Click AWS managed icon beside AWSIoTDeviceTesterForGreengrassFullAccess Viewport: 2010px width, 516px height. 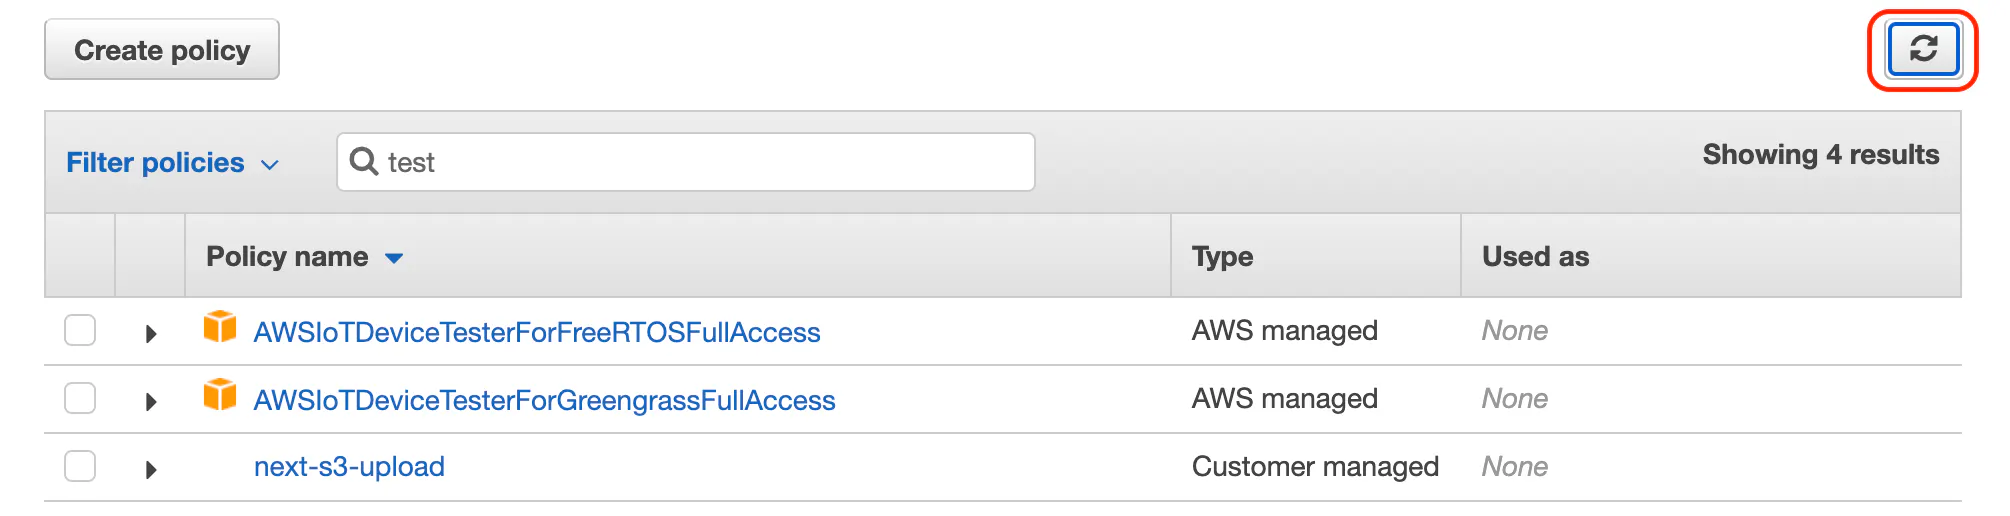220,395
